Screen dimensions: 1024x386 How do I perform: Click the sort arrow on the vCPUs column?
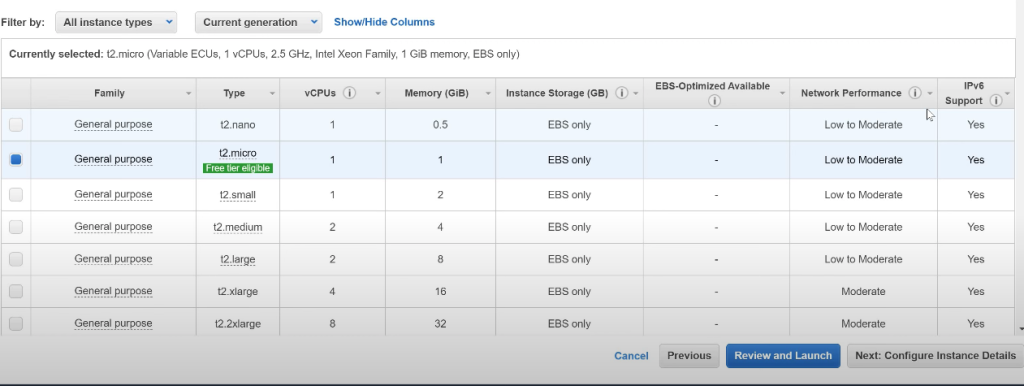point(377,94)
